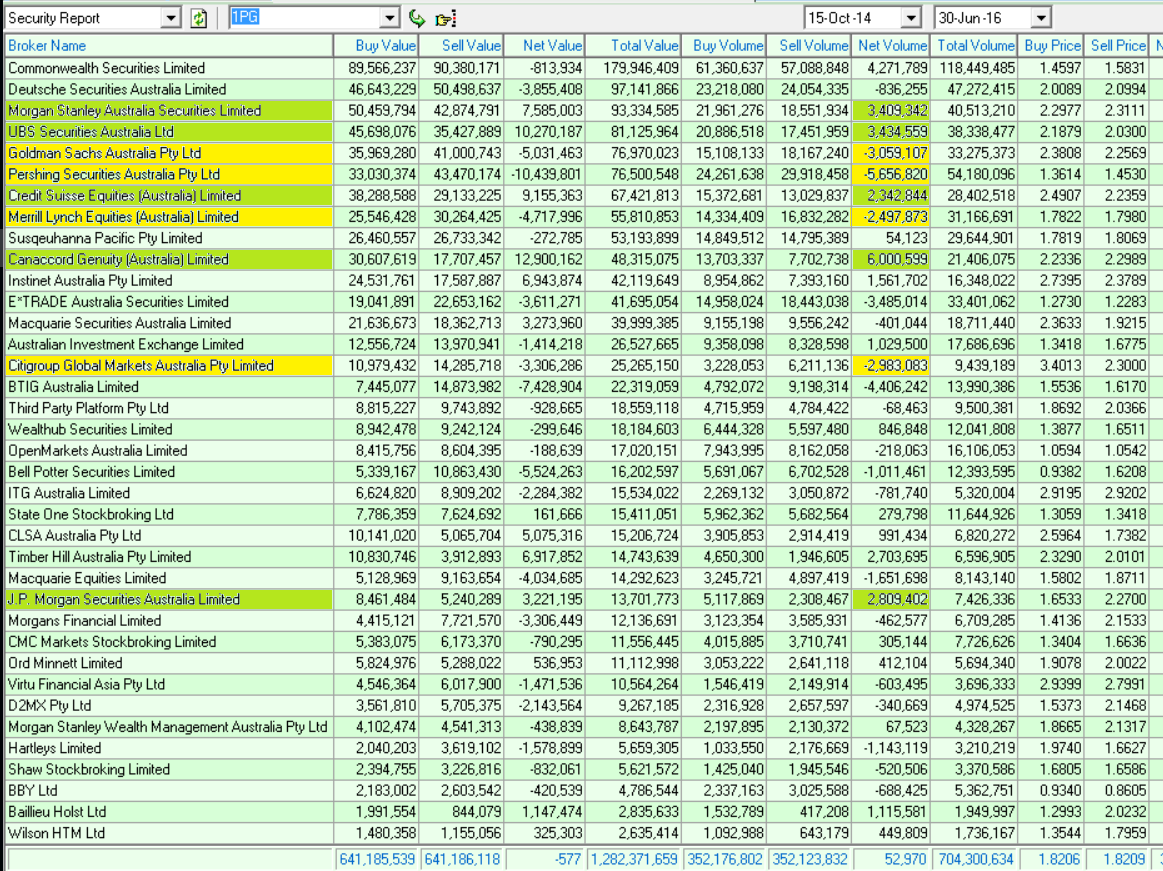Select Citigroup Global Markets Australia Pty Limited

point(168,366)
